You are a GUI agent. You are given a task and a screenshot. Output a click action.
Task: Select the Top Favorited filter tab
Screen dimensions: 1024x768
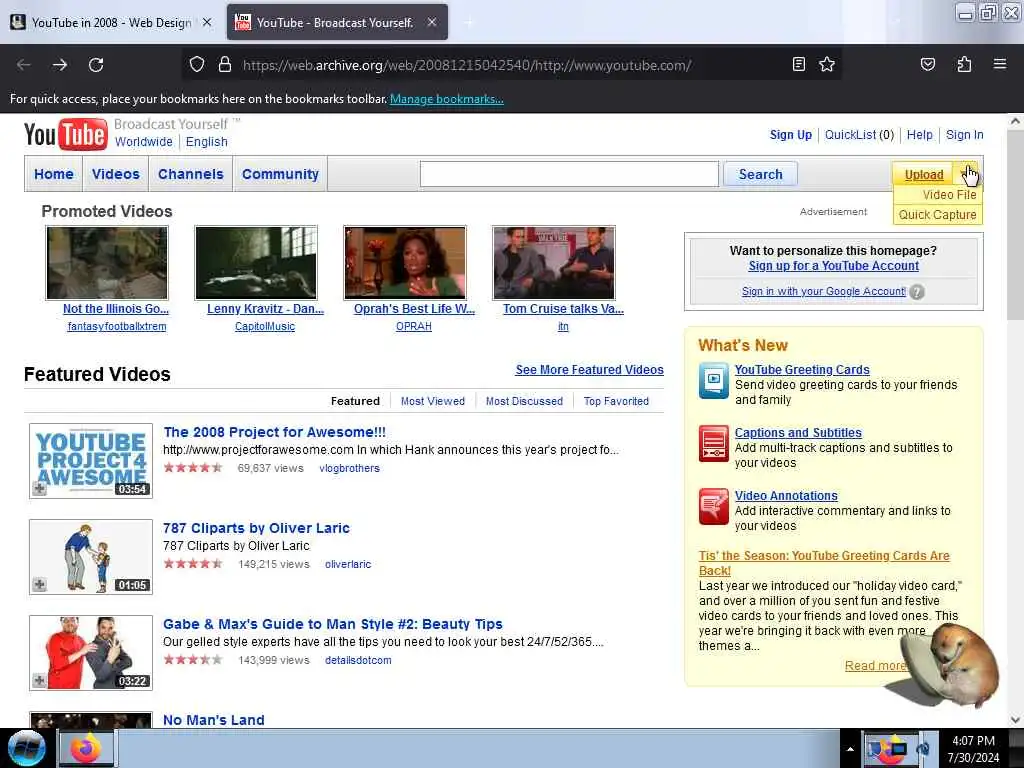coord(616,401)
